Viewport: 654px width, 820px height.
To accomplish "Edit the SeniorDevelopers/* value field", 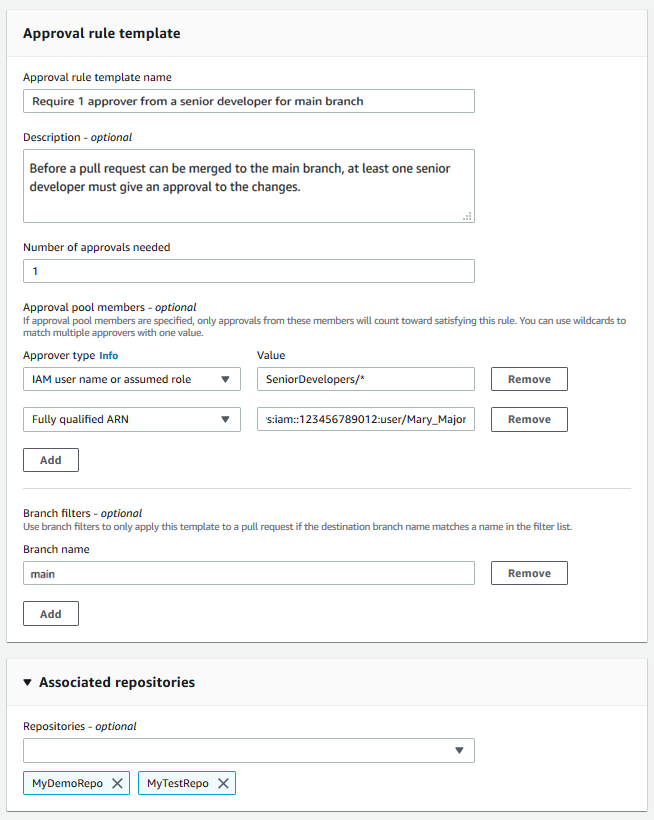I will [x=367, y=379].
